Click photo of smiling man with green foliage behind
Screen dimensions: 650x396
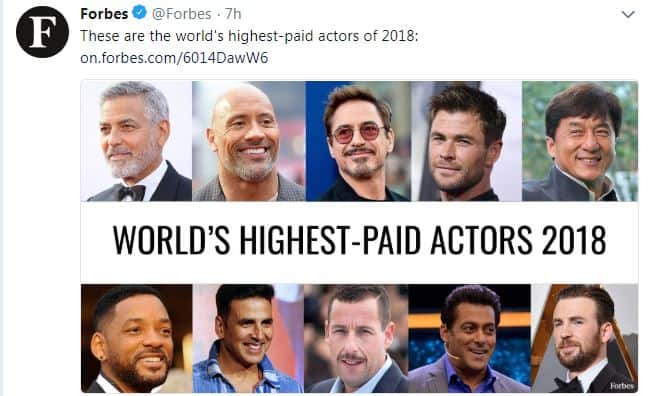tap(580, 141)
